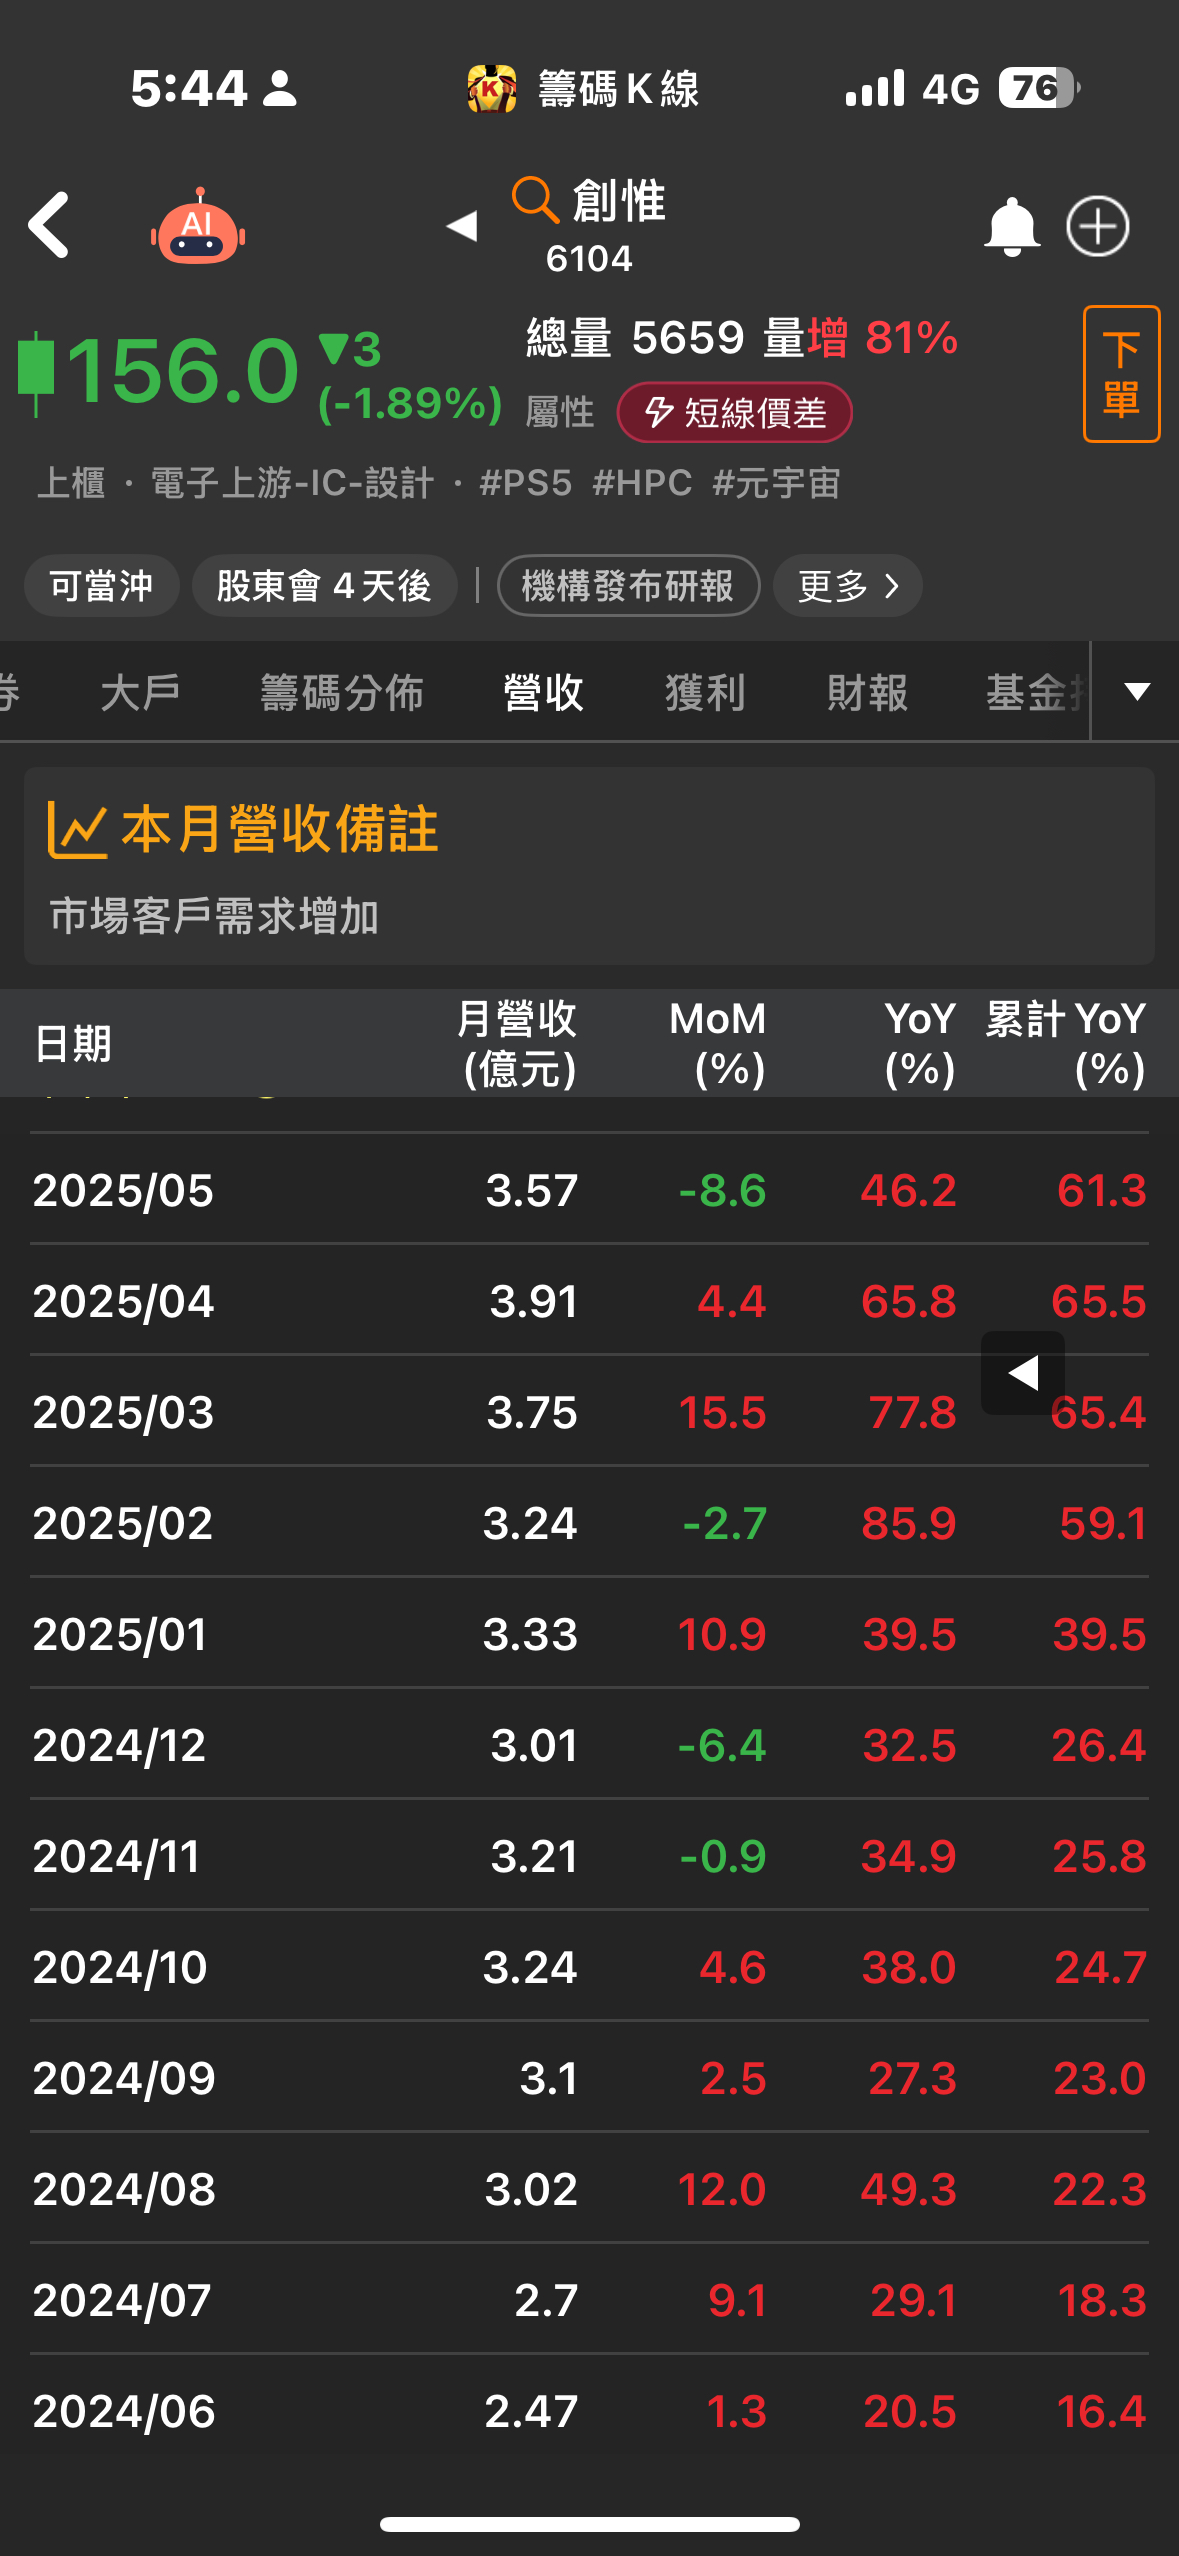The width and height of the screenshot is (1179, 2556).
Task: Tap the -8.6 MoM value
Action: click(x=722, y=1190)
